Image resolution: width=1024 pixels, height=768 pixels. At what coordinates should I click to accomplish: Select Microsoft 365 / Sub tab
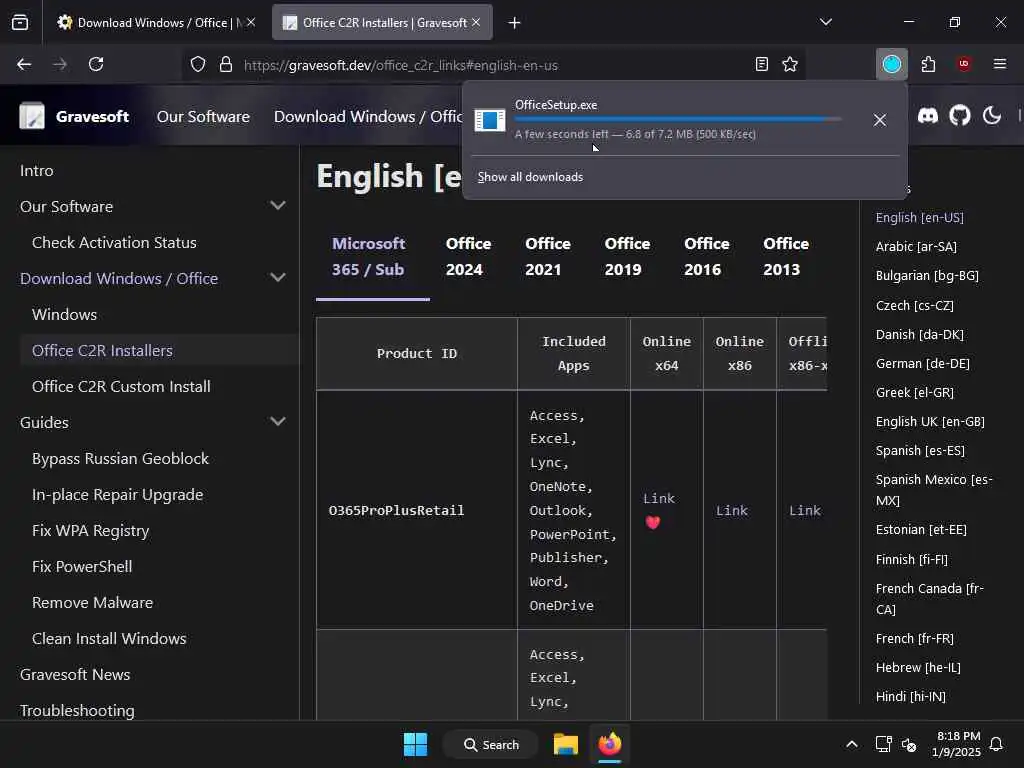(368, 257)
